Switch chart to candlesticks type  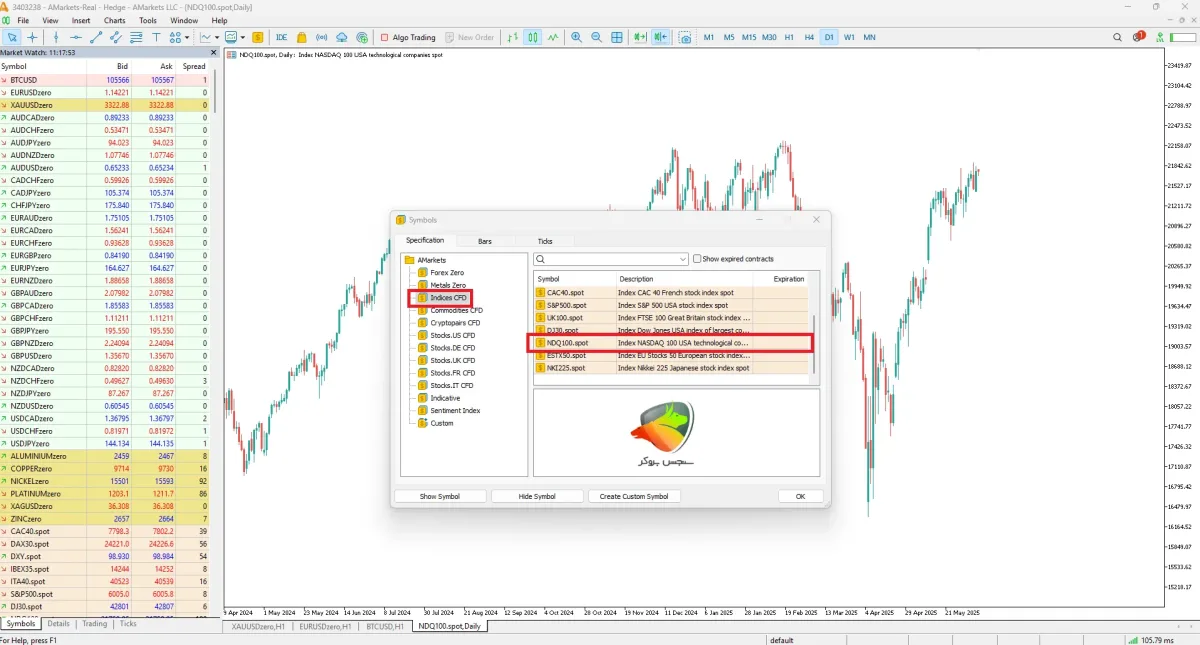pos(533,37)
